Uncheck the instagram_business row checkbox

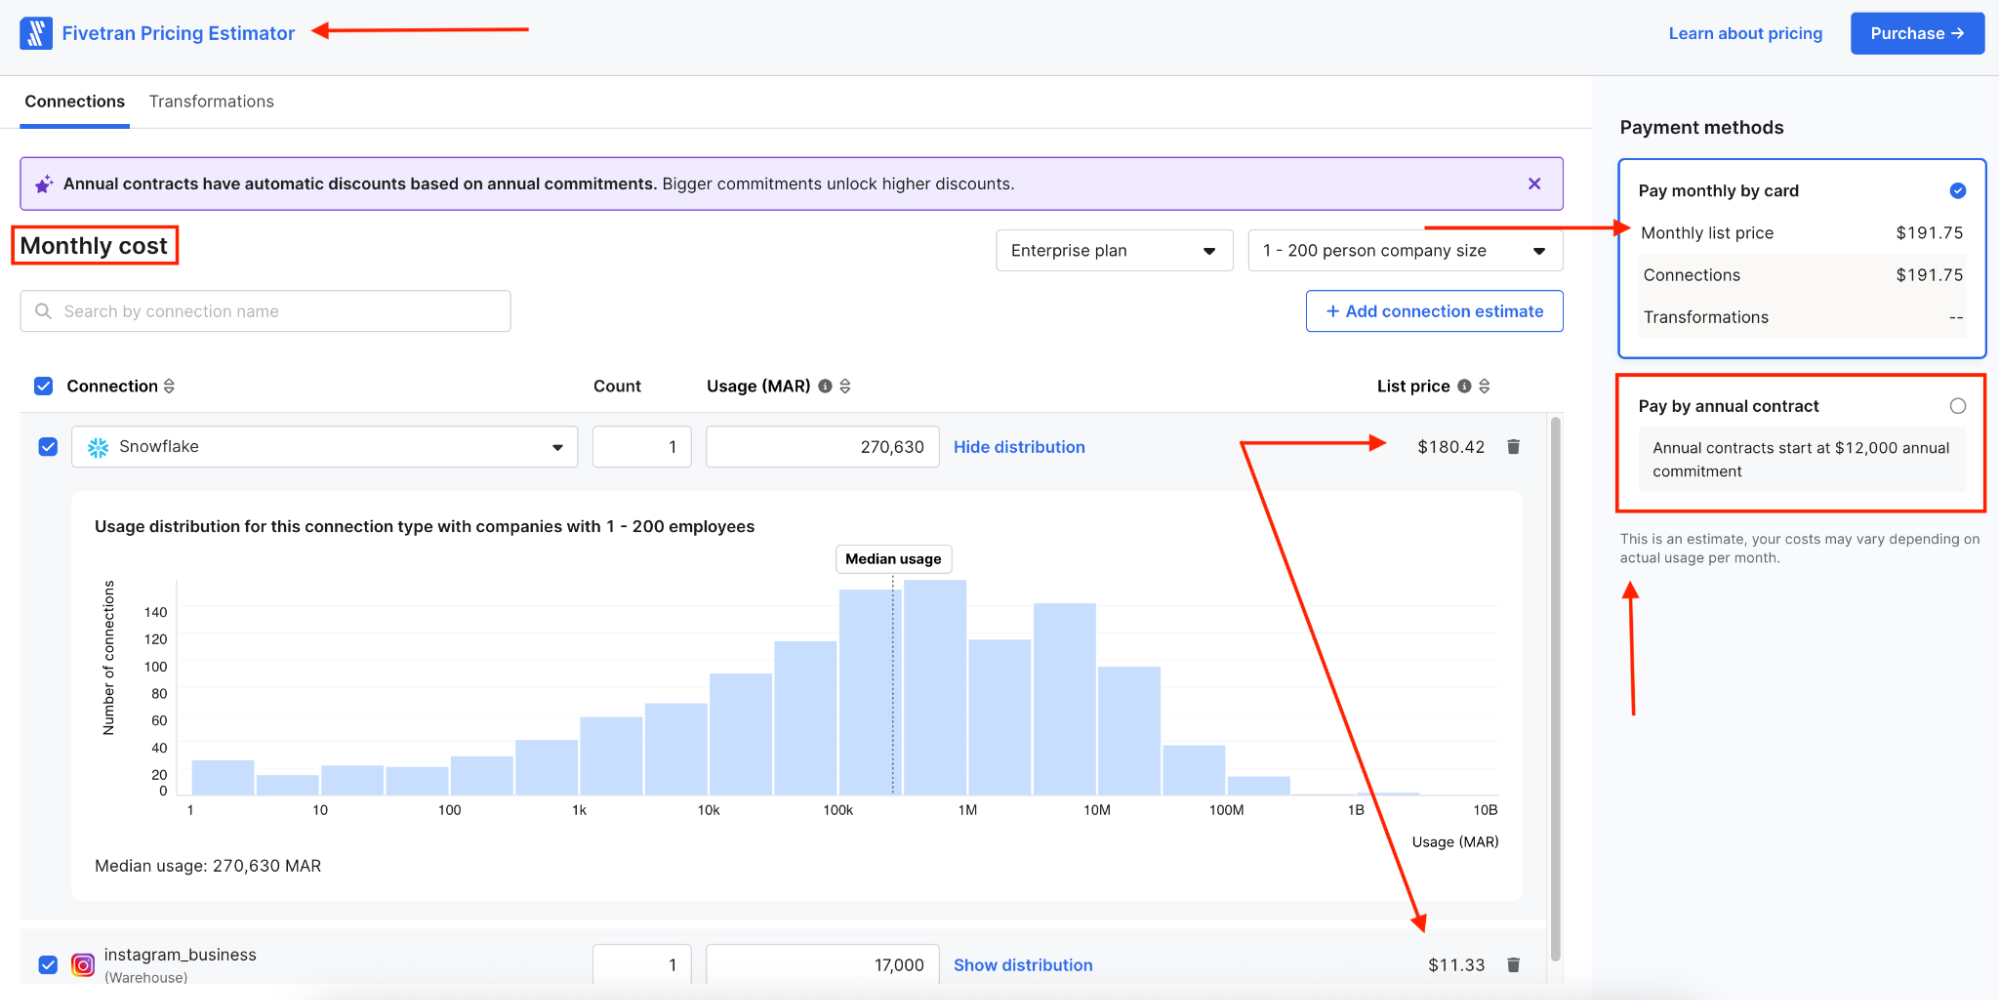coord(48,965)
